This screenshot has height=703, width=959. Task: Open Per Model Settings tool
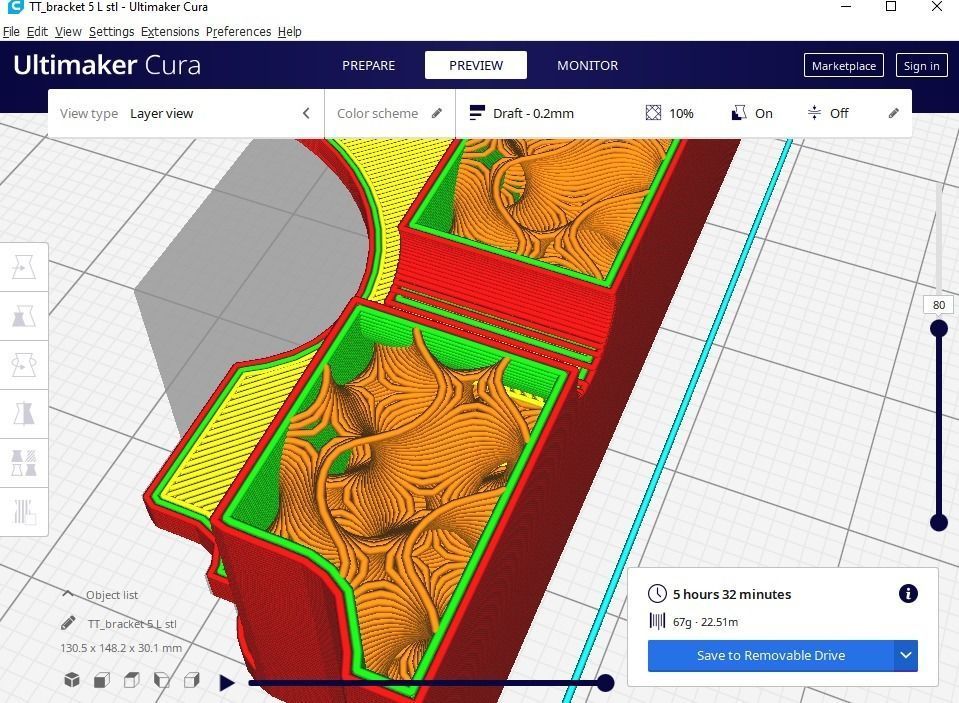[23, 463]
